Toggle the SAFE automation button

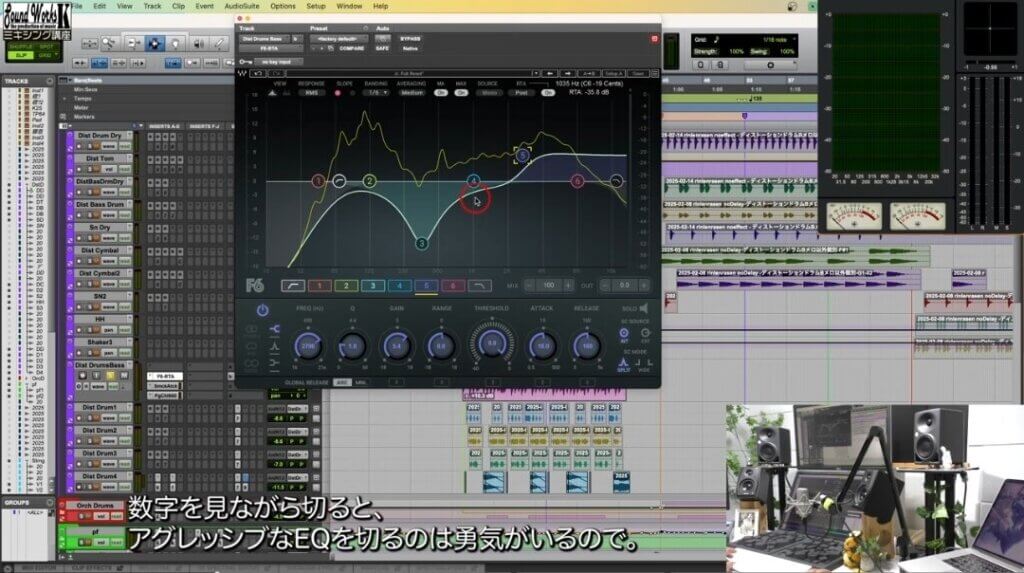(x=382, y=48)
